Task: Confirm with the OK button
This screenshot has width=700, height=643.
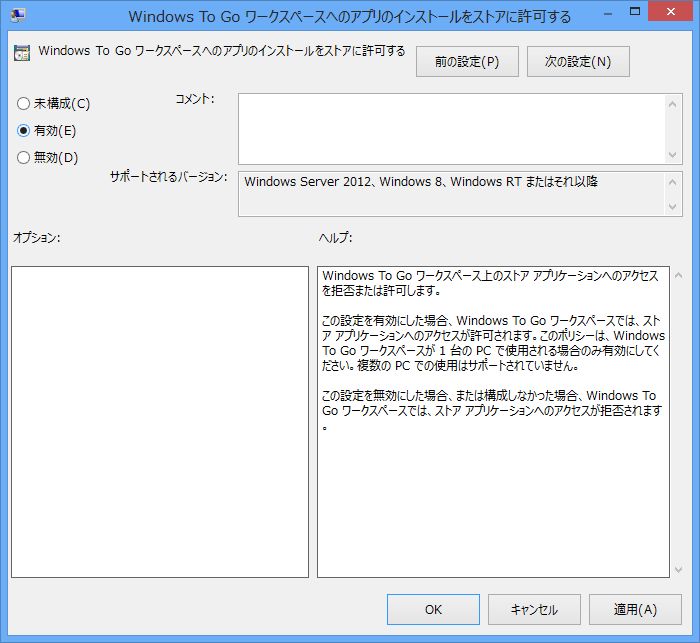Action: 433,610
